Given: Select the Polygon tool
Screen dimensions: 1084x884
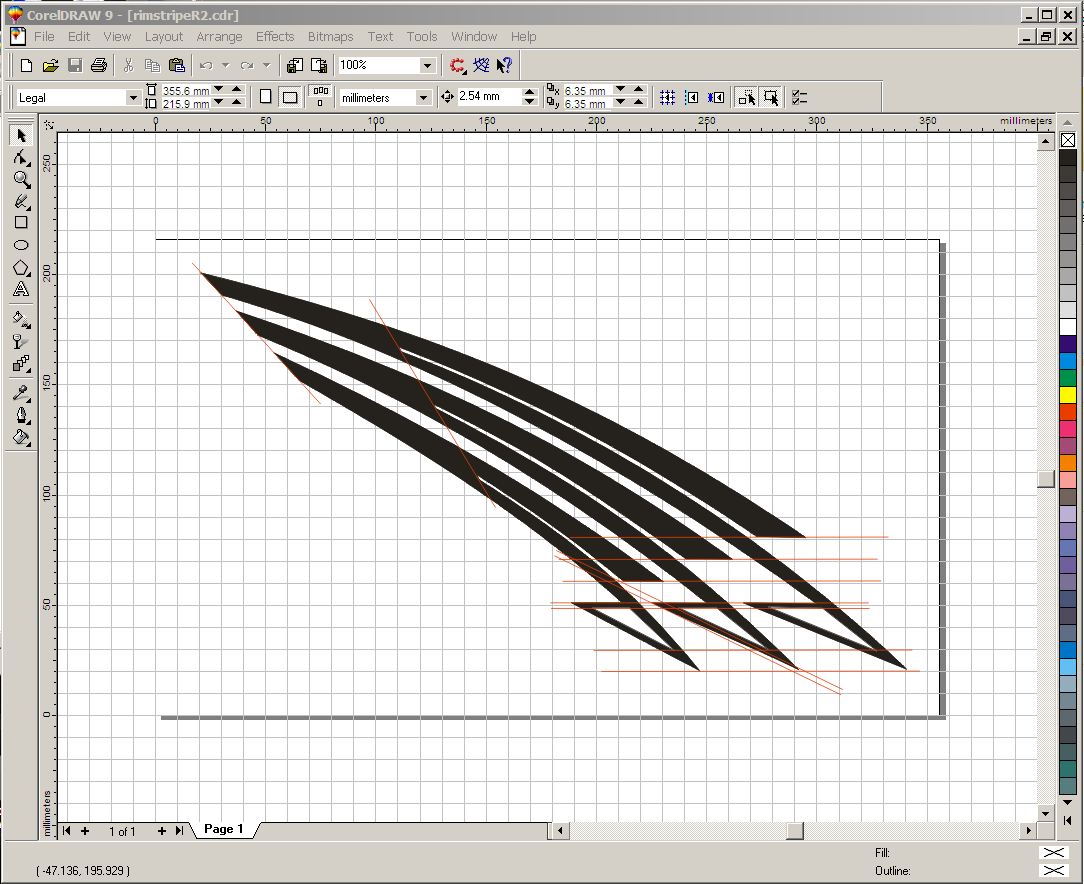Looking at the screenshot, I should pos(21,267).
